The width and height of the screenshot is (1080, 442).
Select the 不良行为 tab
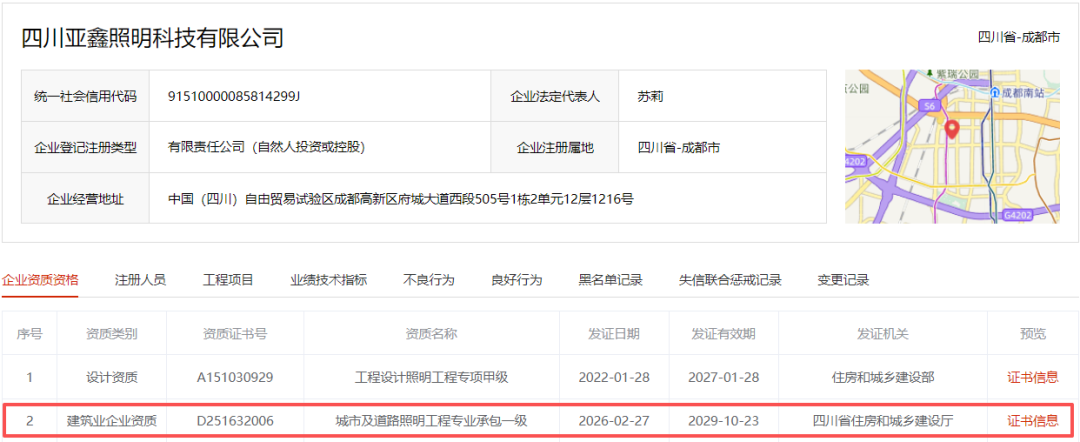tap(429, 280)
